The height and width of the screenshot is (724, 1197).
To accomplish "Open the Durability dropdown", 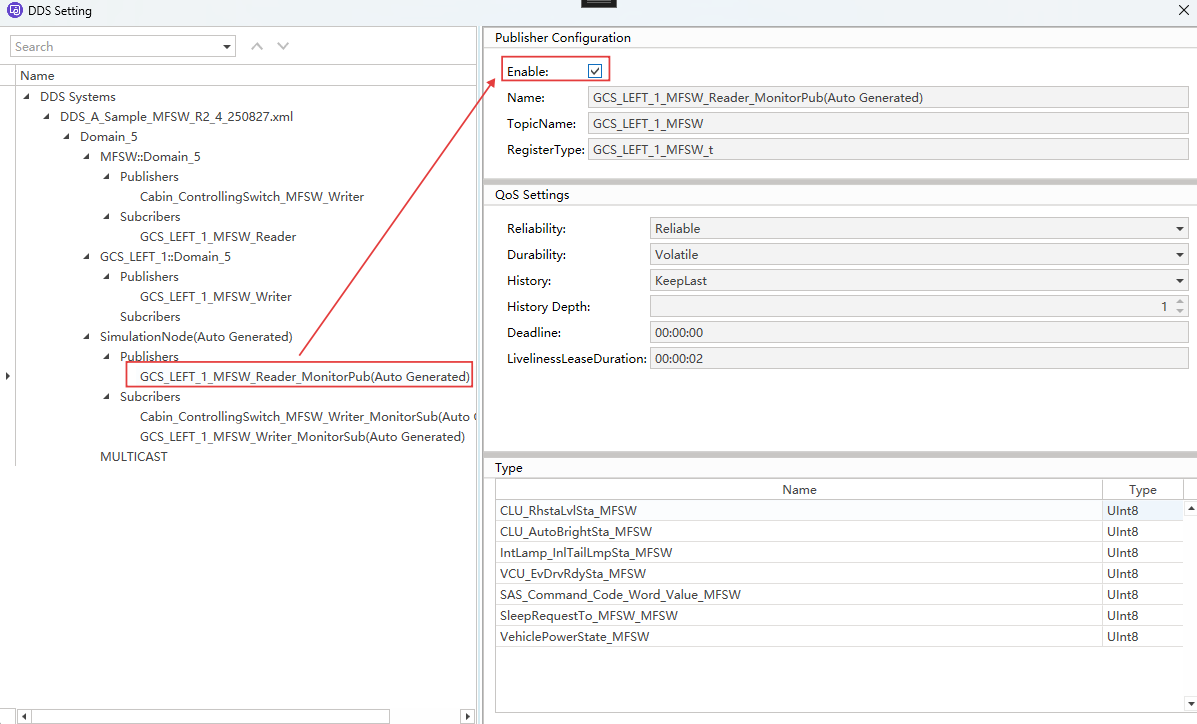I will [1180, 255].
